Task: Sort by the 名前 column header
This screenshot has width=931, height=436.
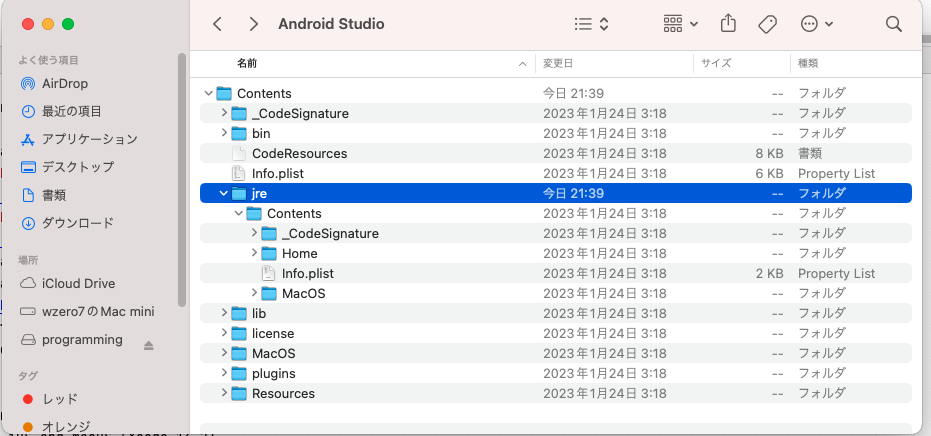Action: pos(247,63)
